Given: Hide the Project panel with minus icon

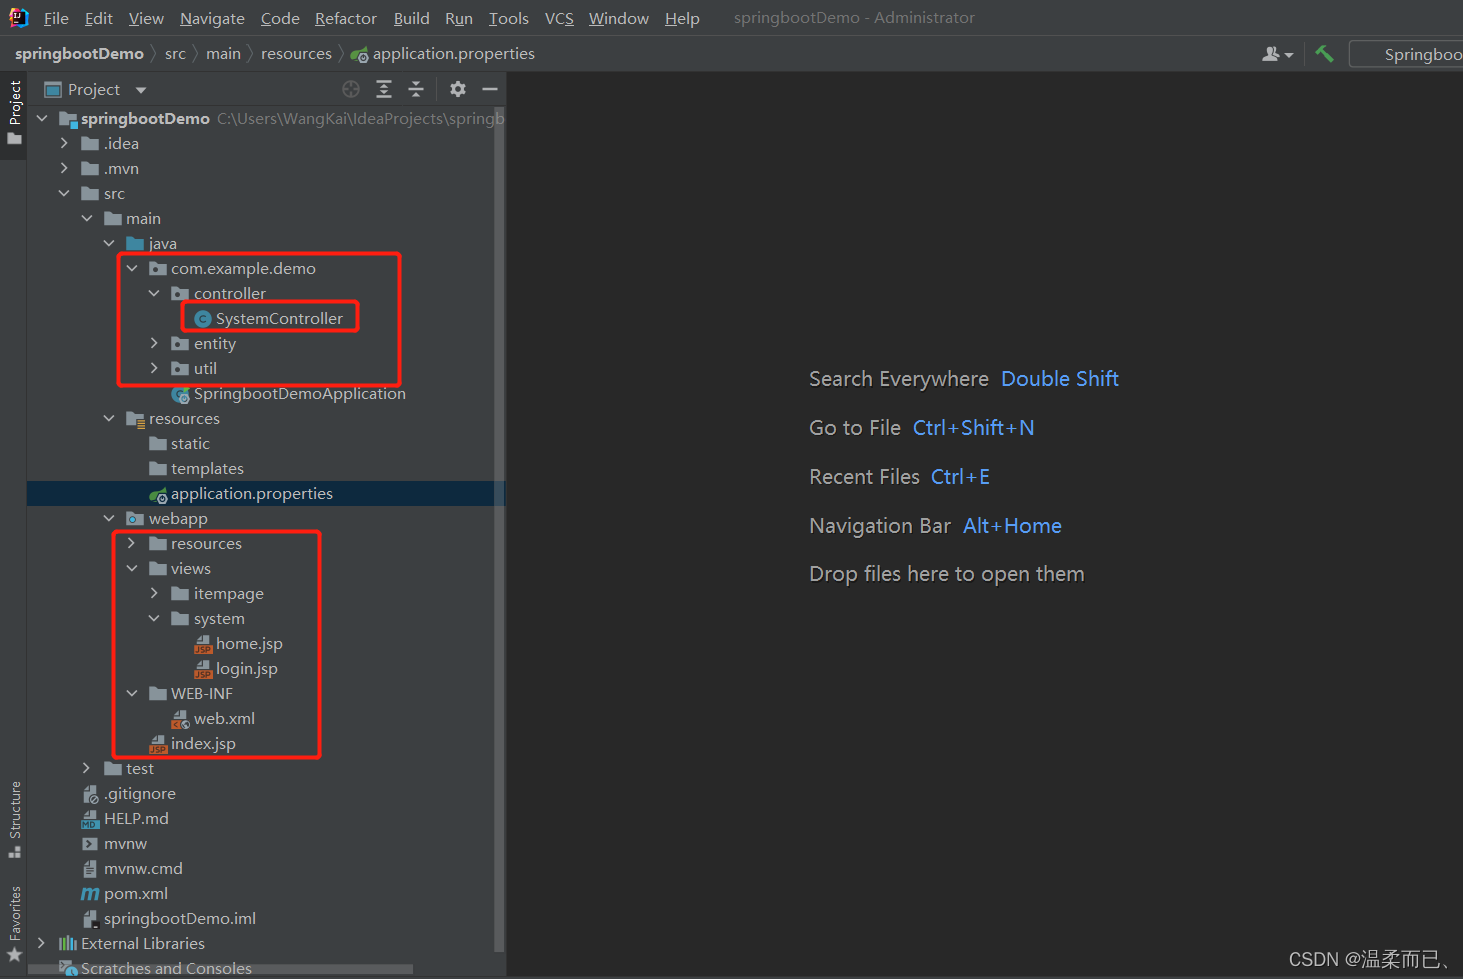Looking at the screenshot, I should (490, 89).
